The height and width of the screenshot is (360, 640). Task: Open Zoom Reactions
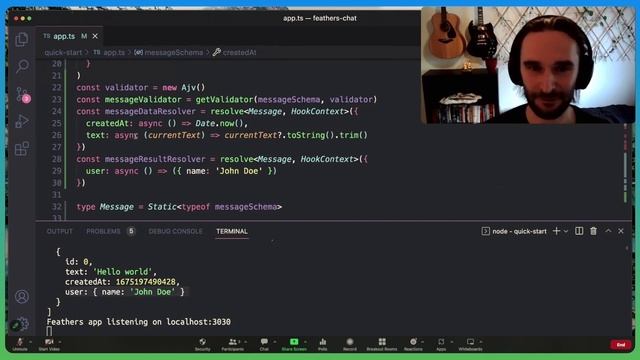(x=413, y=344)
